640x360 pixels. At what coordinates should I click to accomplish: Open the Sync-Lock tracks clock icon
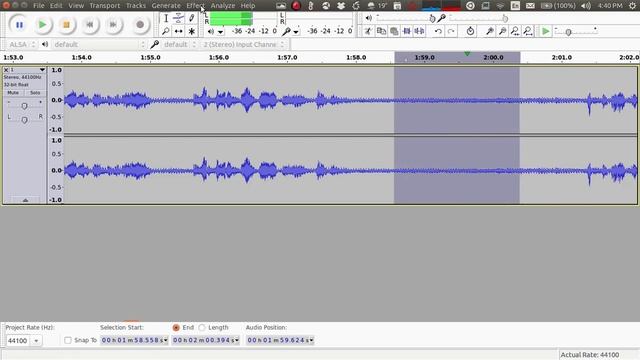(470, 31)
